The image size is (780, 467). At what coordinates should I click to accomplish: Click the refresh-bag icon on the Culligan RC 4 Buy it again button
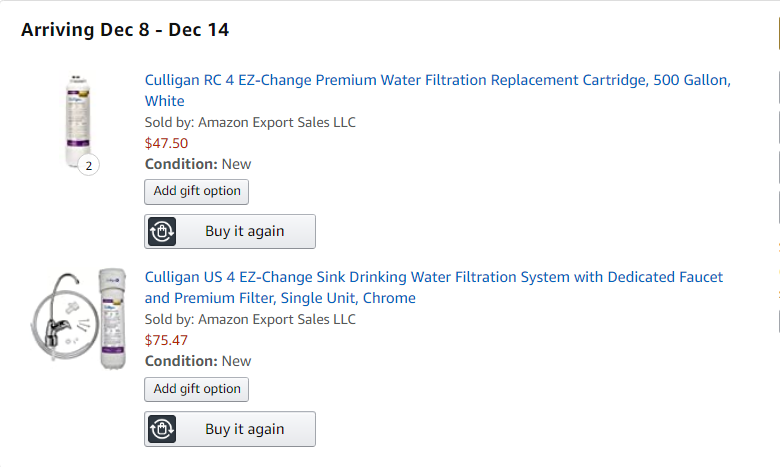click(x=162, y=232)
